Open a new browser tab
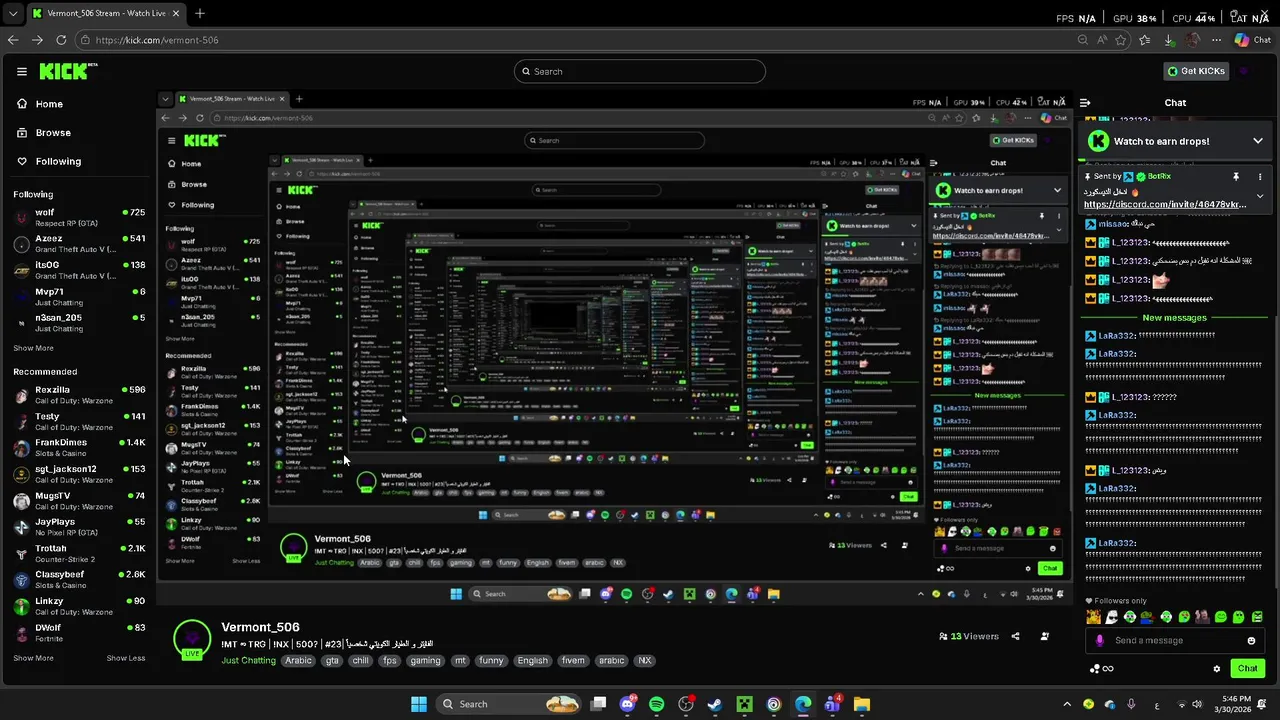The height and width of the screenshot is (720, 1280). (x=199, y=14)
